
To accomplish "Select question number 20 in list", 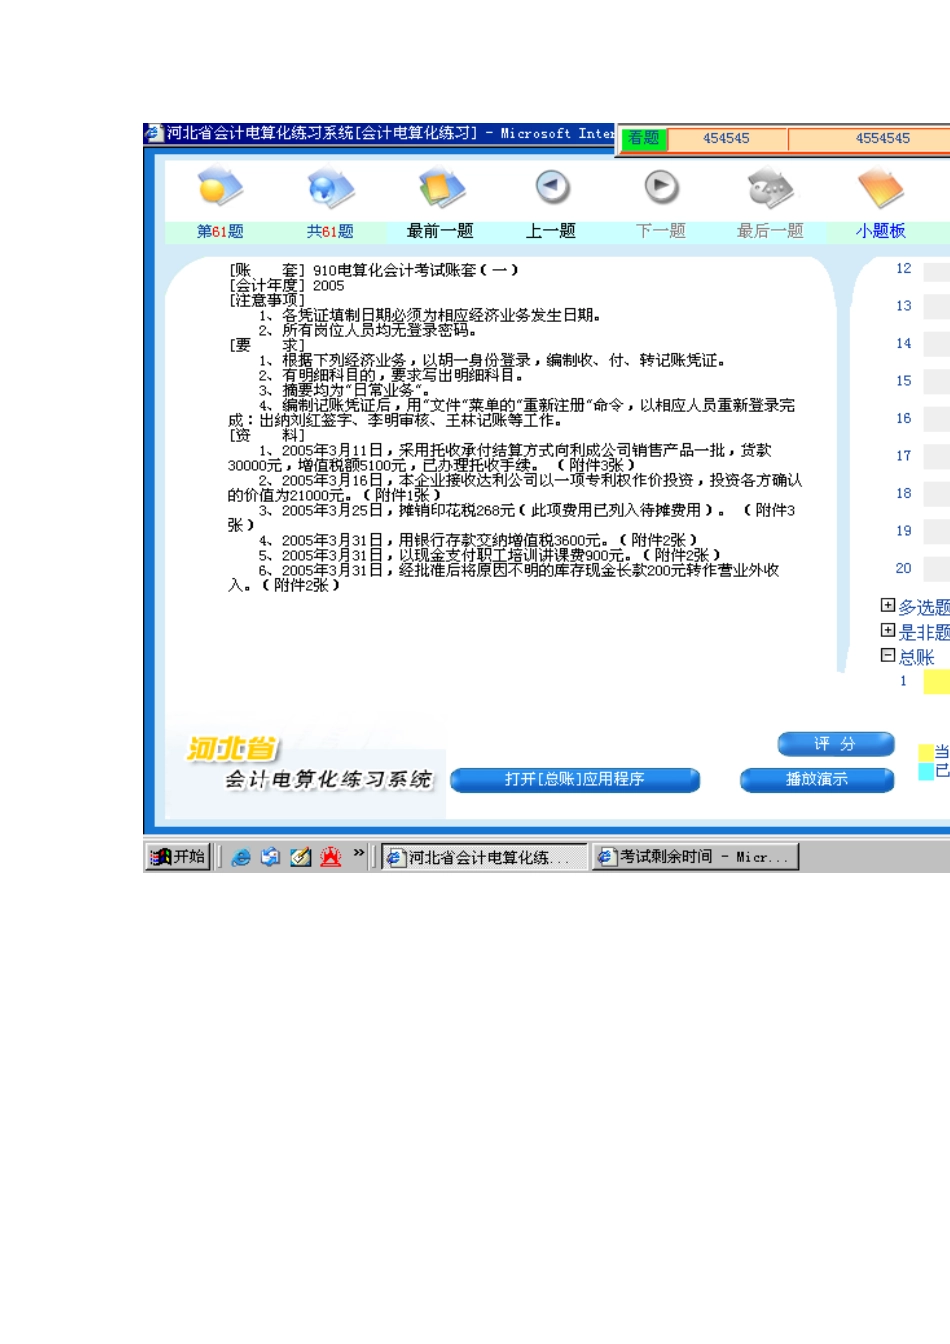I will (x=903, y=568).
